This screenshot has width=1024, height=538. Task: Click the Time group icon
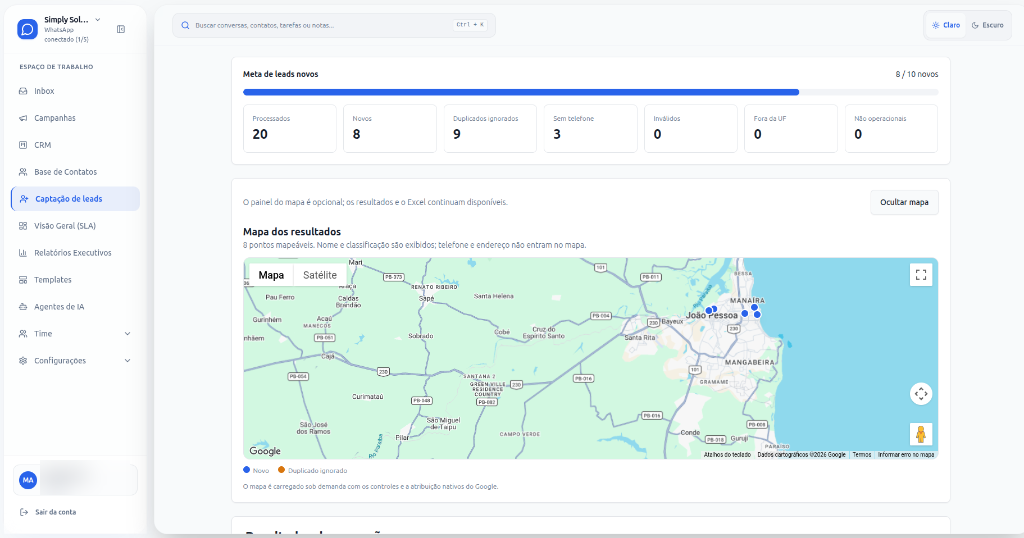coord(23,334)
